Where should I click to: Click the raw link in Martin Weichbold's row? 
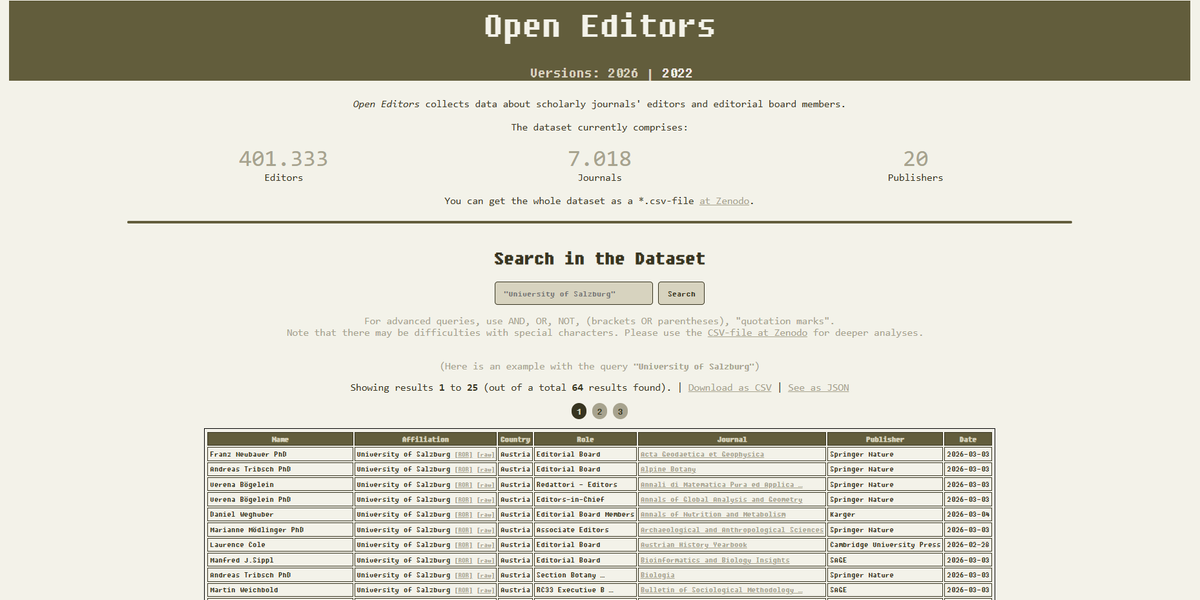[486, 590]
